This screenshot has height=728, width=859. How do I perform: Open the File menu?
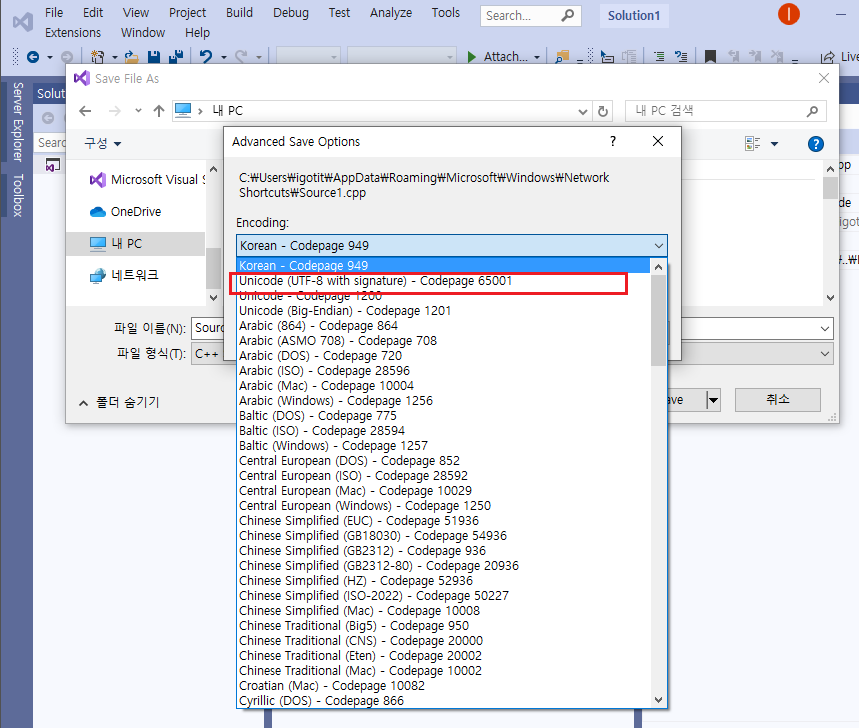(54, 13)
